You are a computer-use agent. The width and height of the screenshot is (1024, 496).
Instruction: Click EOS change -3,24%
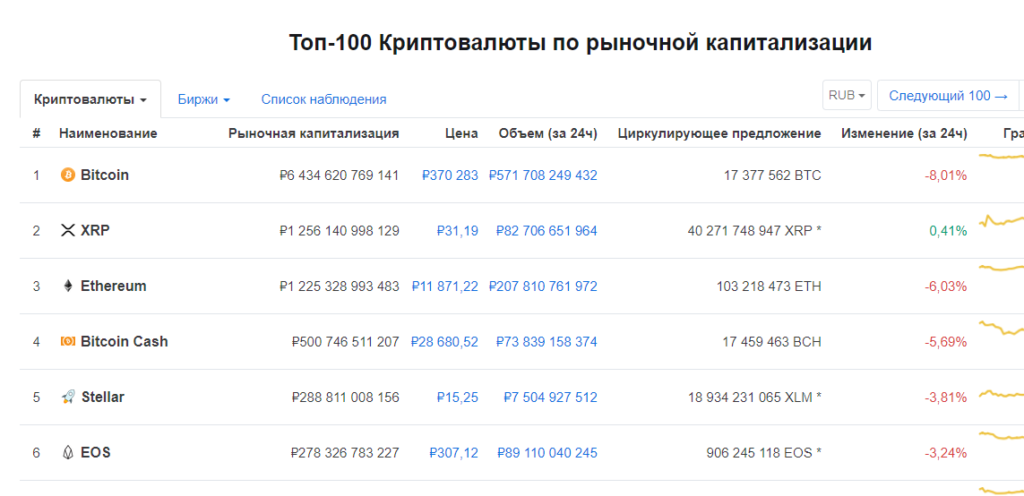pyautogui.click(x=946, y=453)
